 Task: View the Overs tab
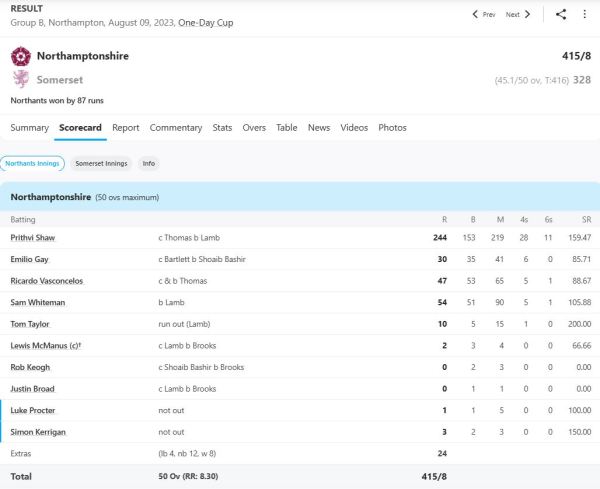point(254,128)
